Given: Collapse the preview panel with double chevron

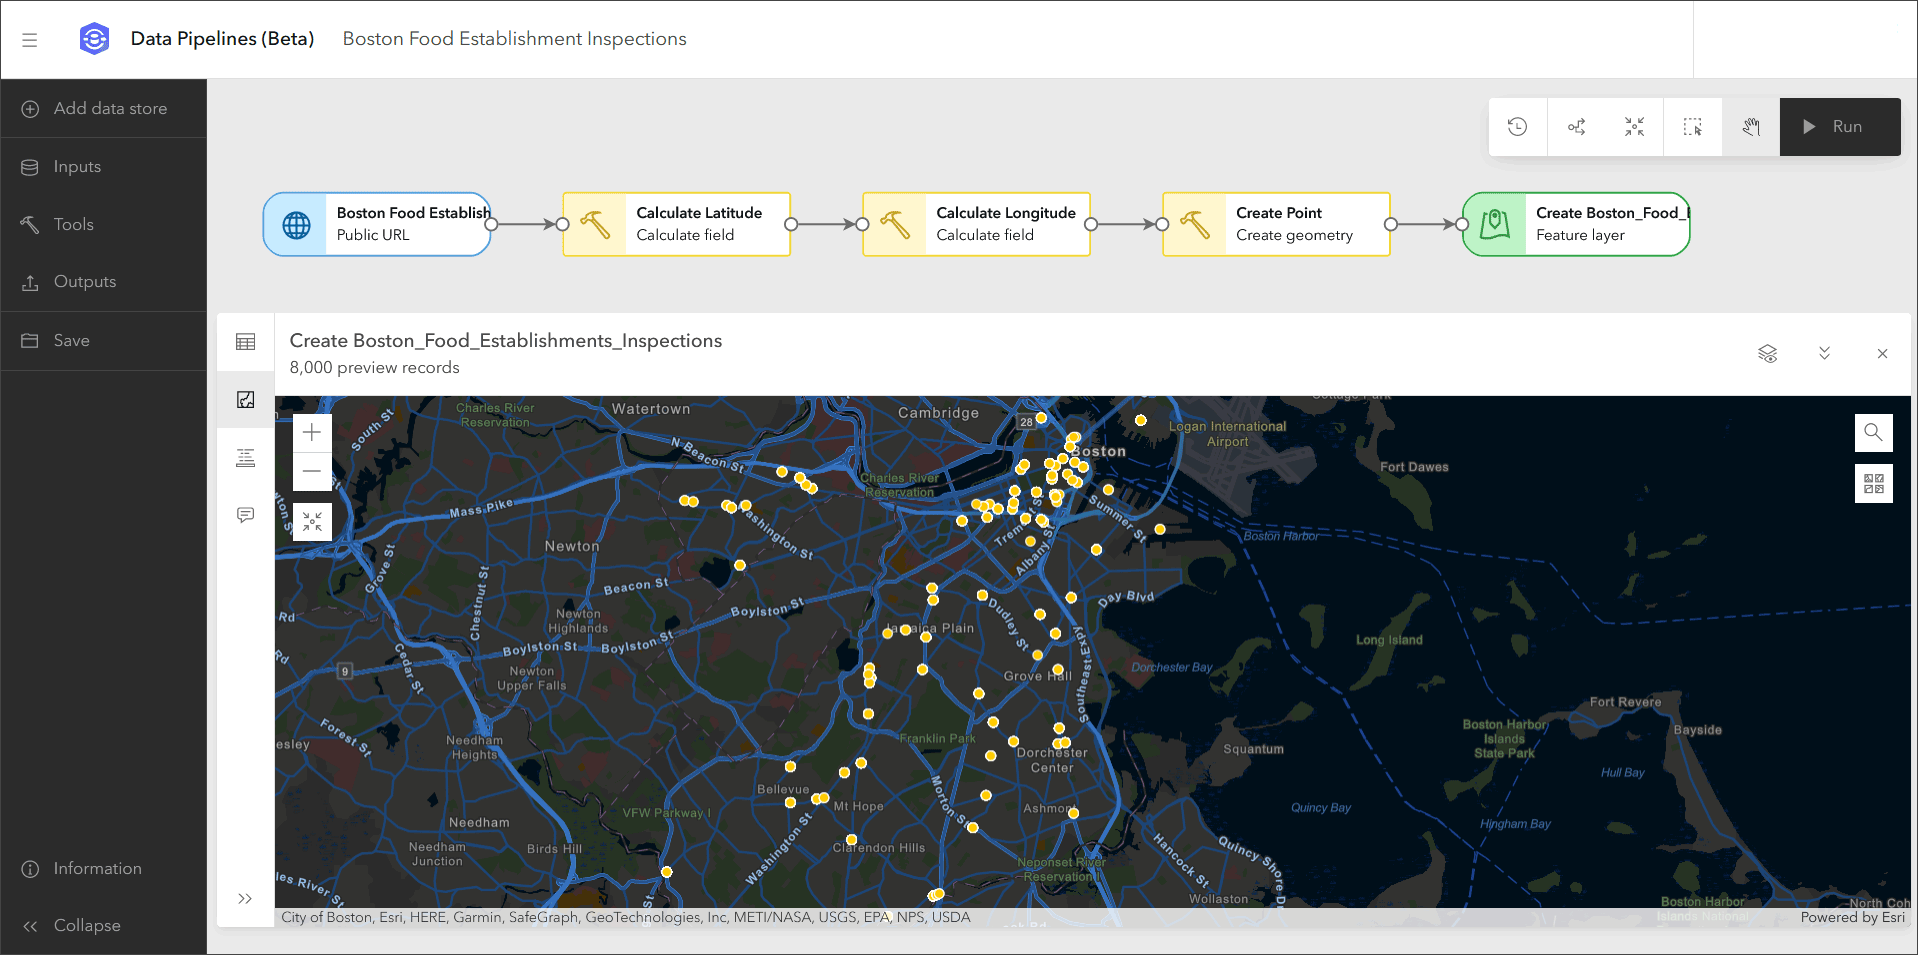Looking at the screenshot, I should click(1824, 354).
